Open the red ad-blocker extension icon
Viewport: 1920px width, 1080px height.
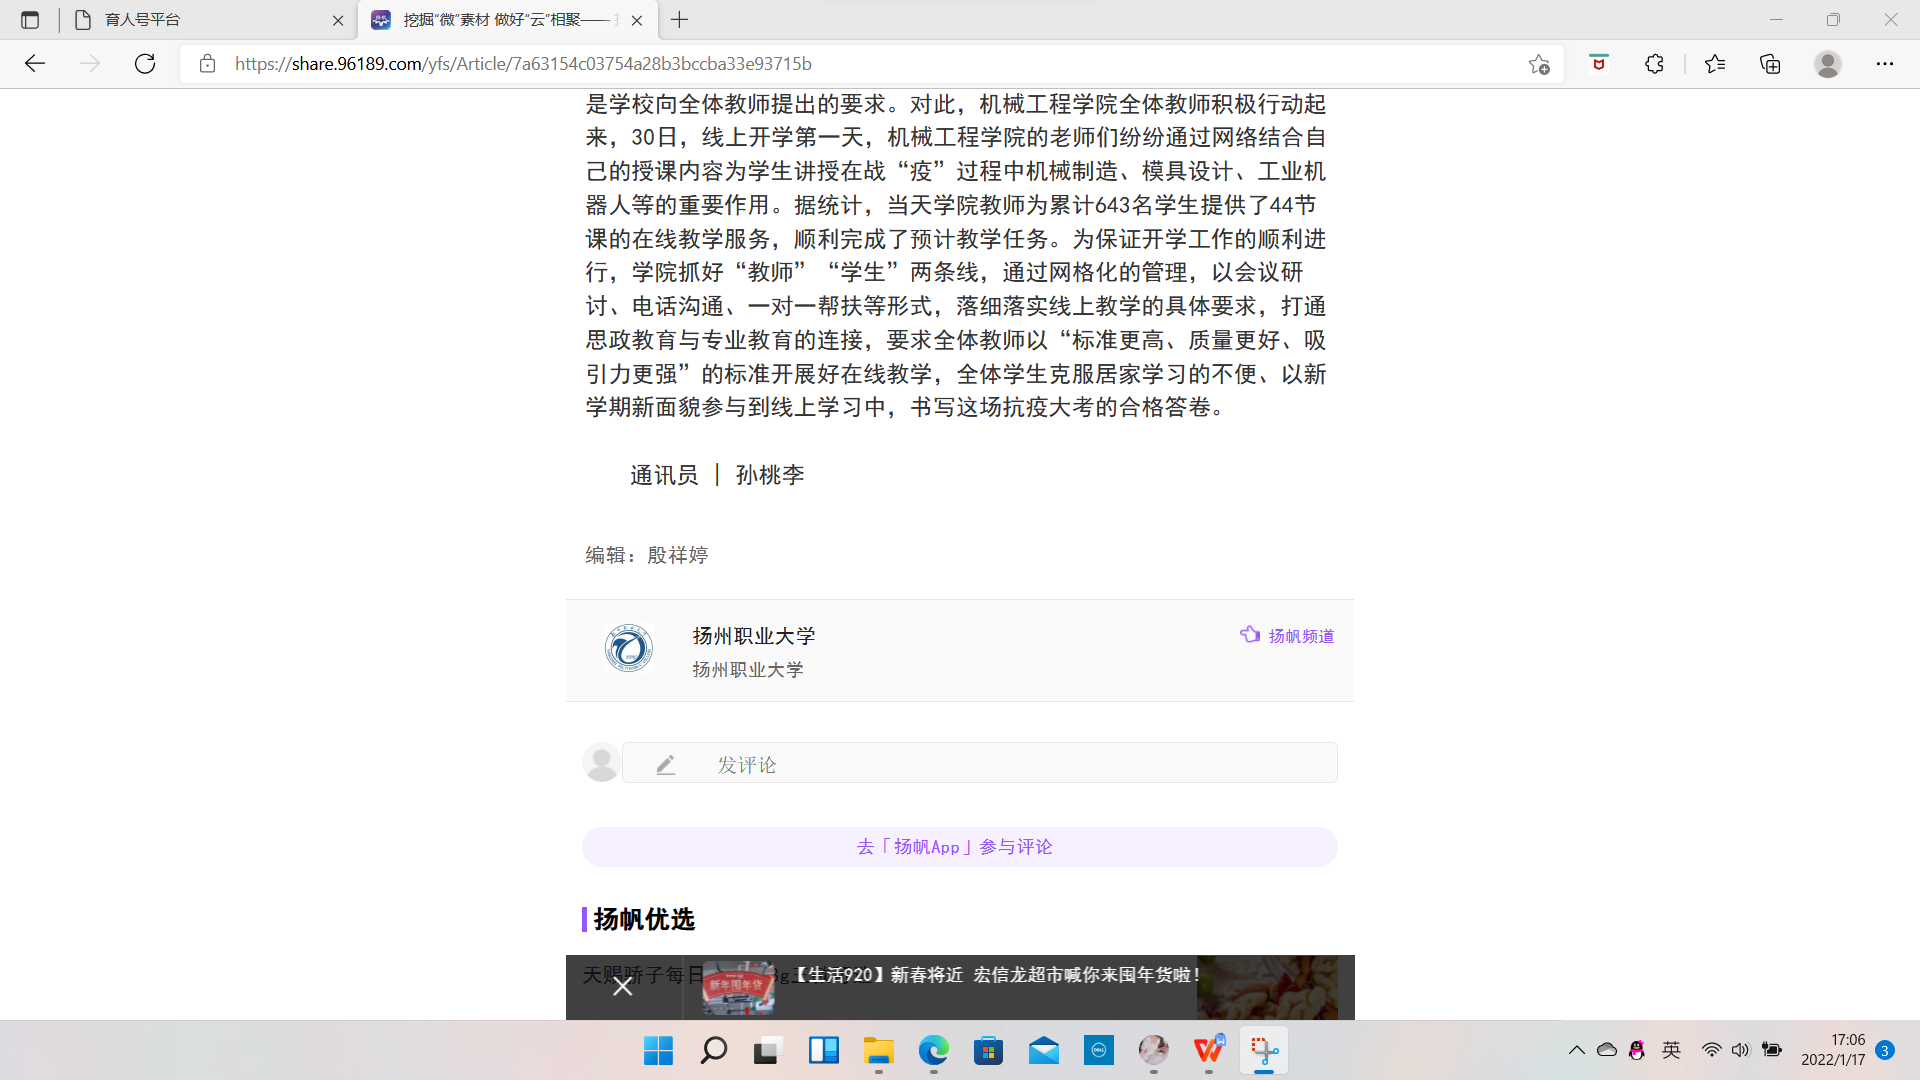[1598, 64]
